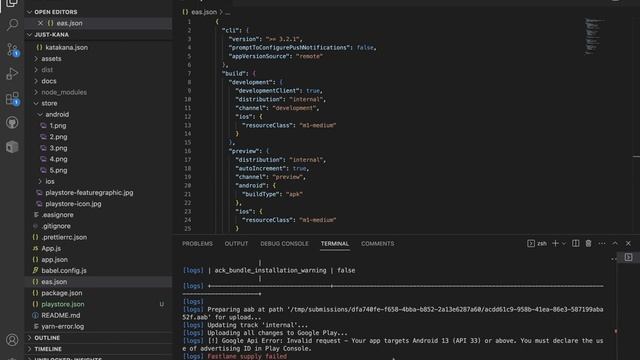
Task: Open the .easignore file
Action: coord(57,215)
